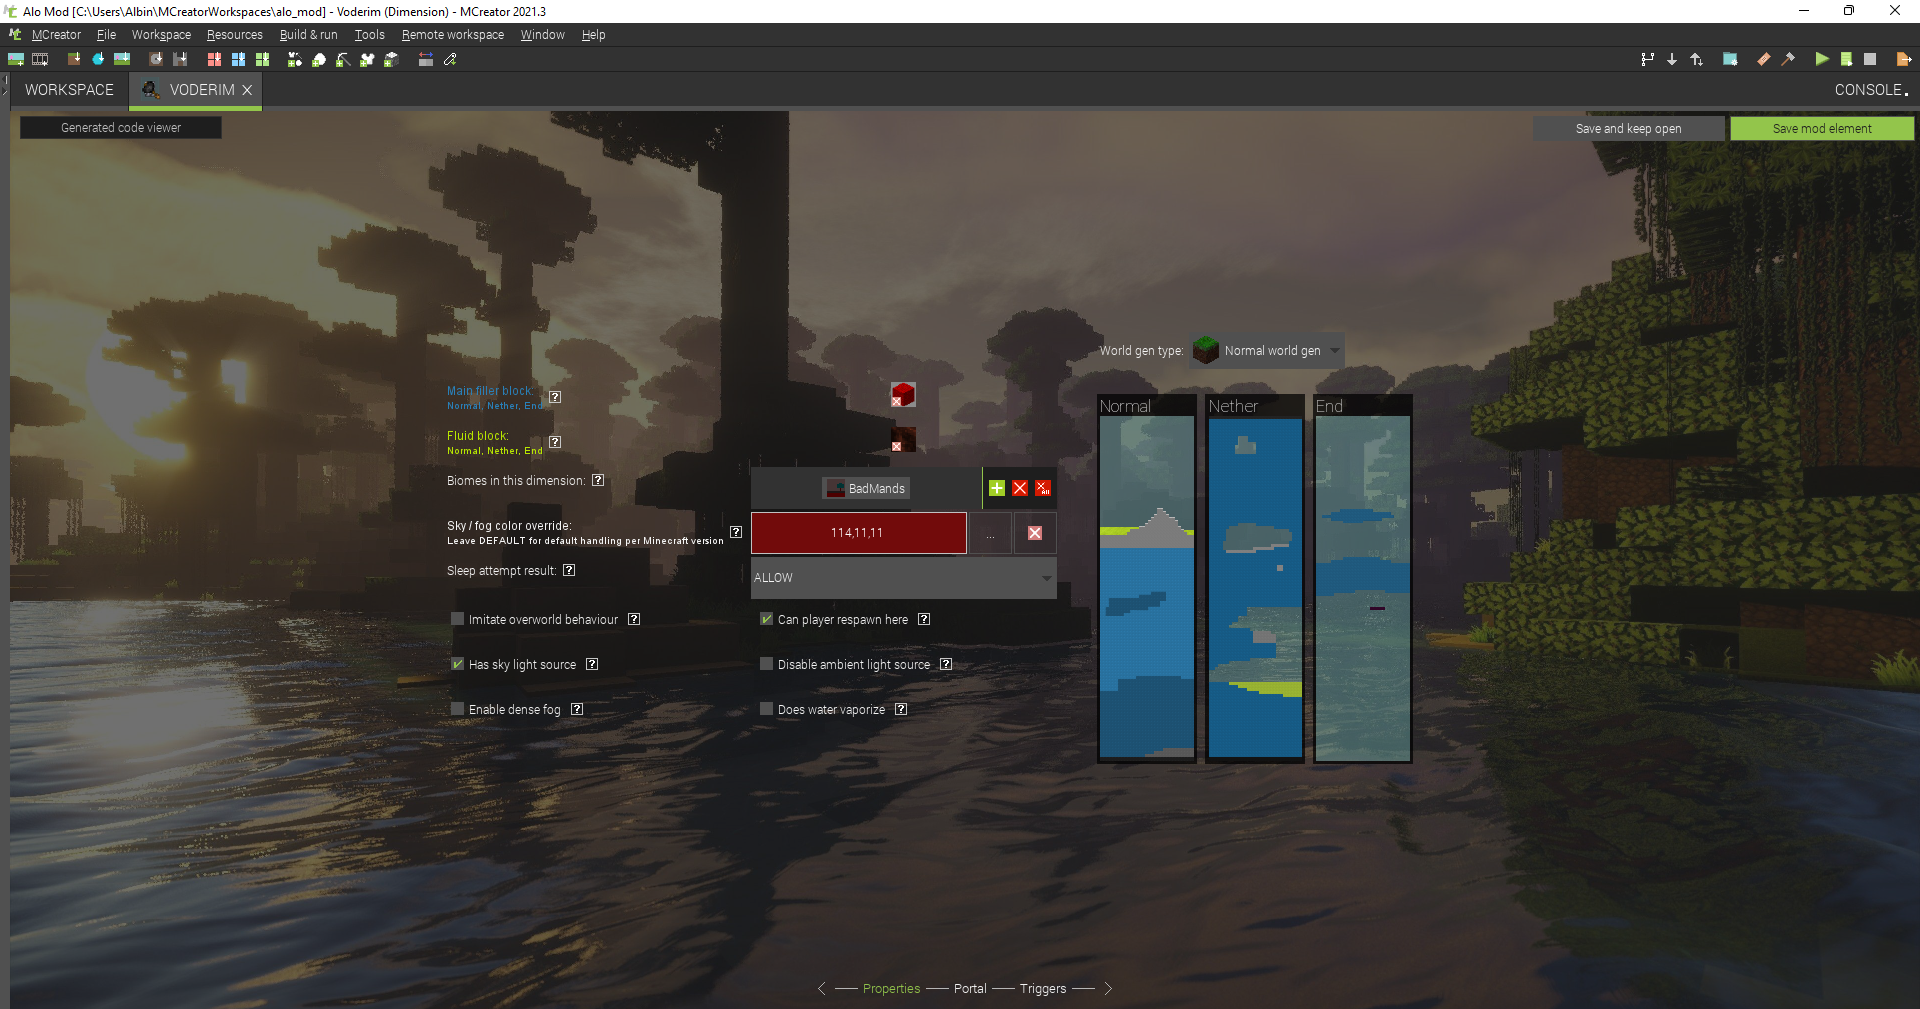This screenshot has width=1920, height=1009.
Task: Open the pickaxe tool pack creator
Action: coord(343,59)
